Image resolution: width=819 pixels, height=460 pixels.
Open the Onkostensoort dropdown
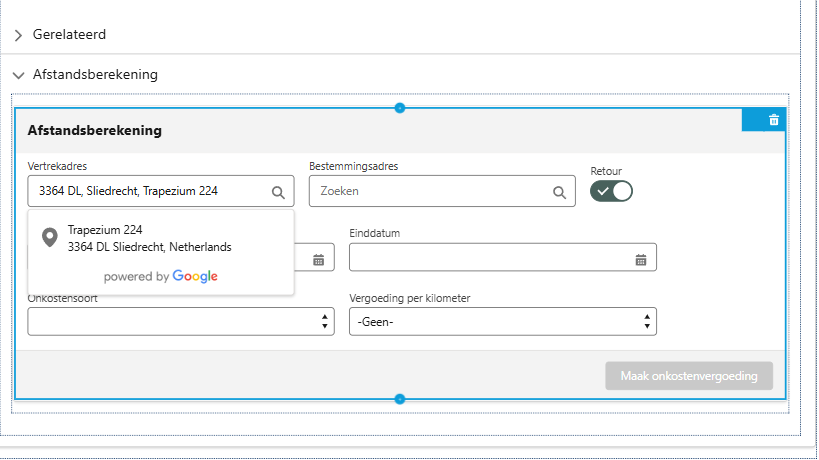click(x=180, y=321)
